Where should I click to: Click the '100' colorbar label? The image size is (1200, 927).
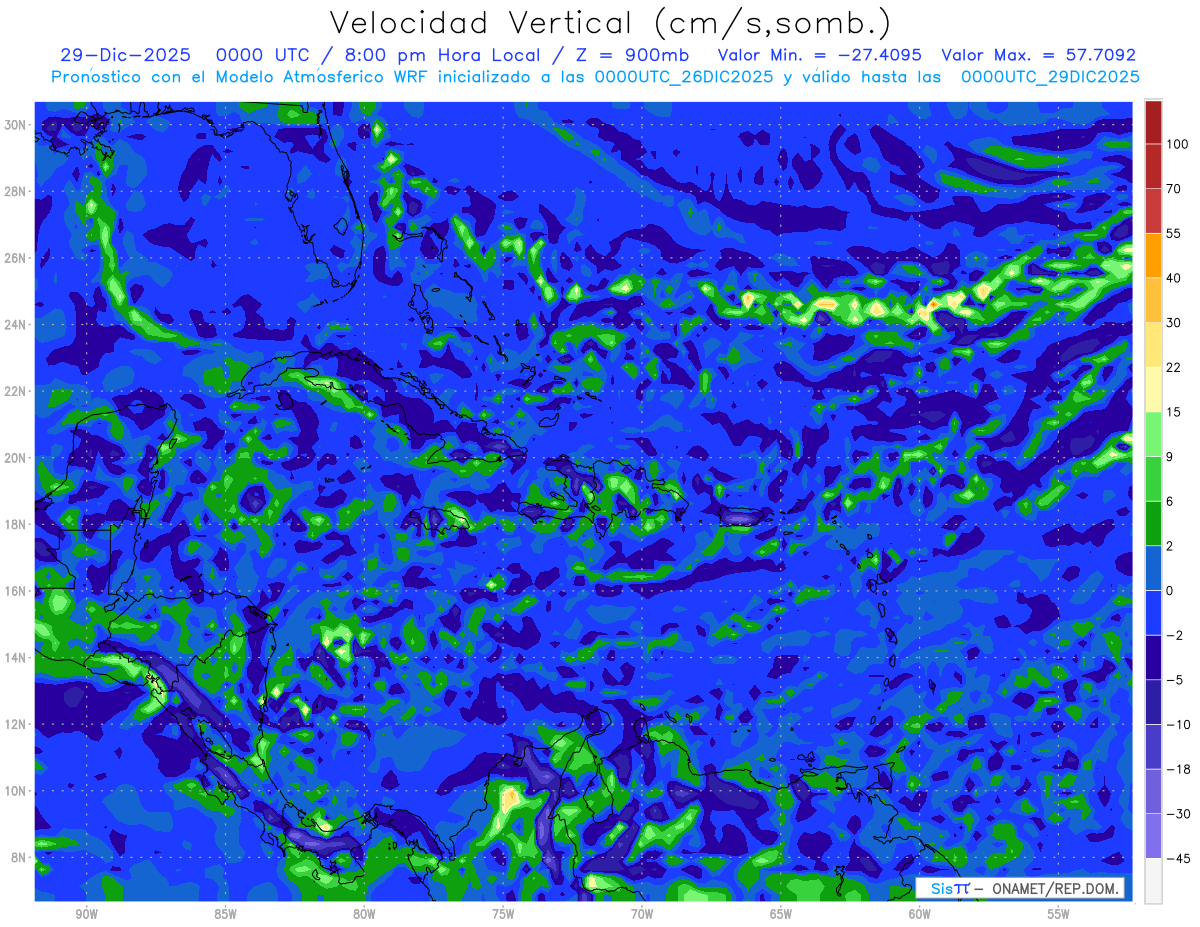1177,145
